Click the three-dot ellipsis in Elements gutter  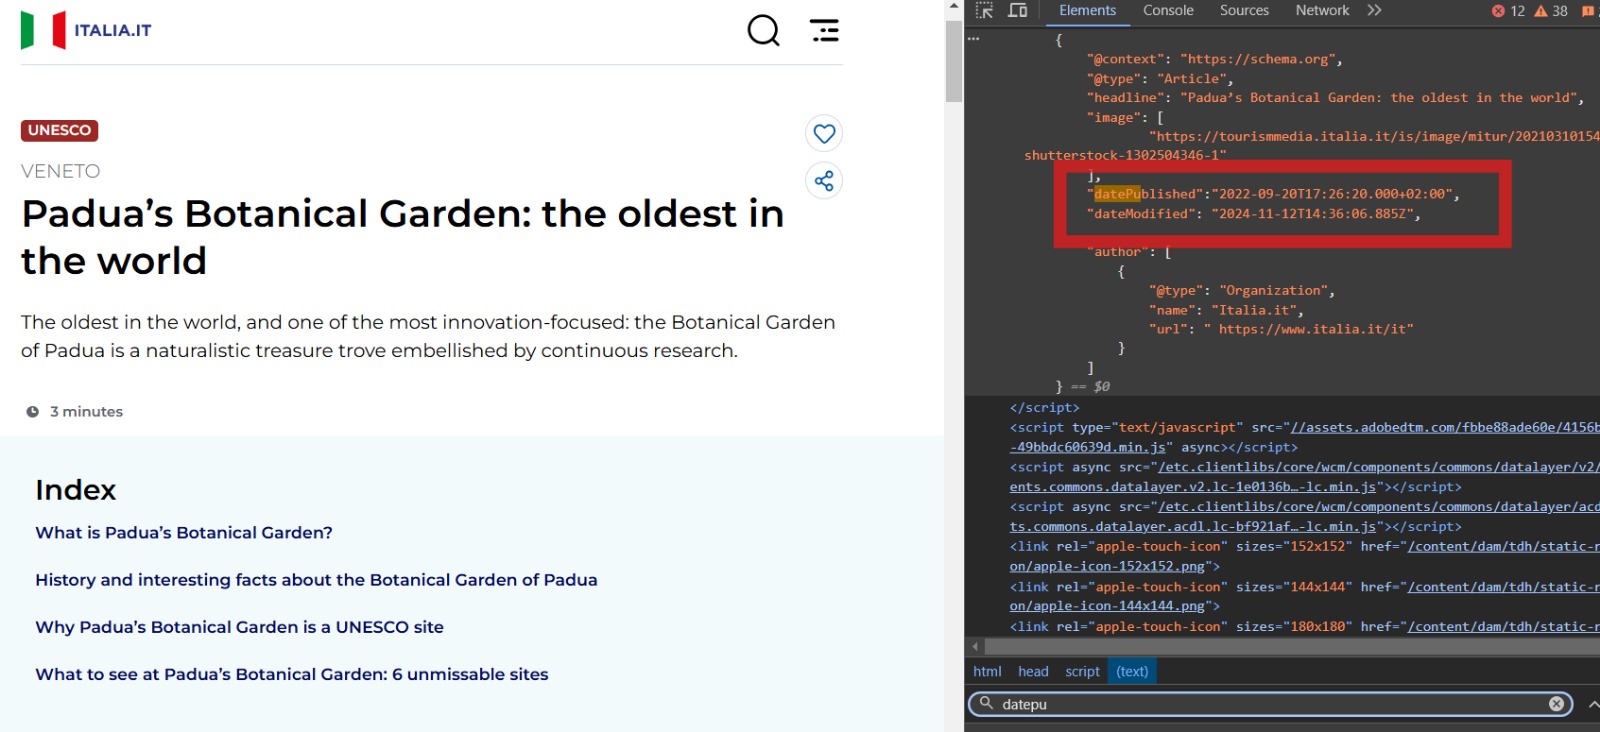974,39
